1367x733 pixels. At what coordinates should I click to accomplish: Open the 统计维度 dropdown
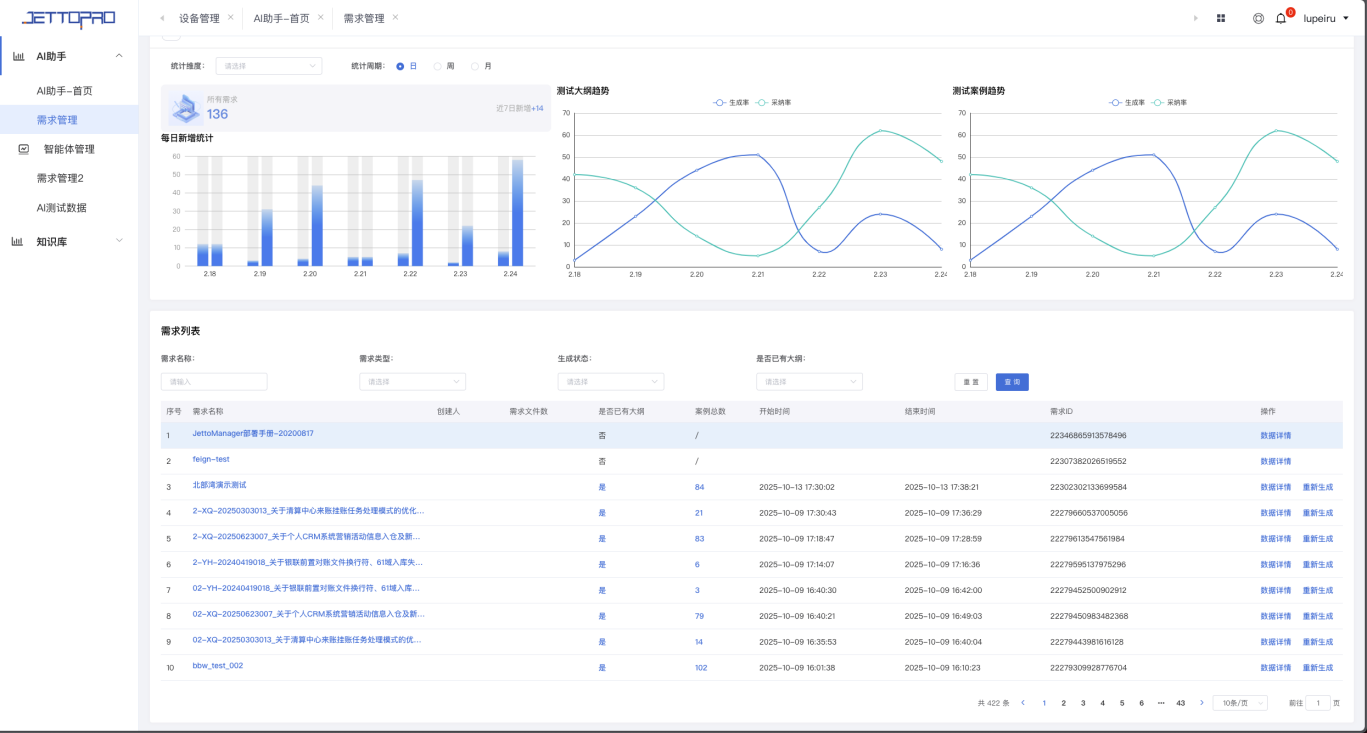[x=268, y=66]
